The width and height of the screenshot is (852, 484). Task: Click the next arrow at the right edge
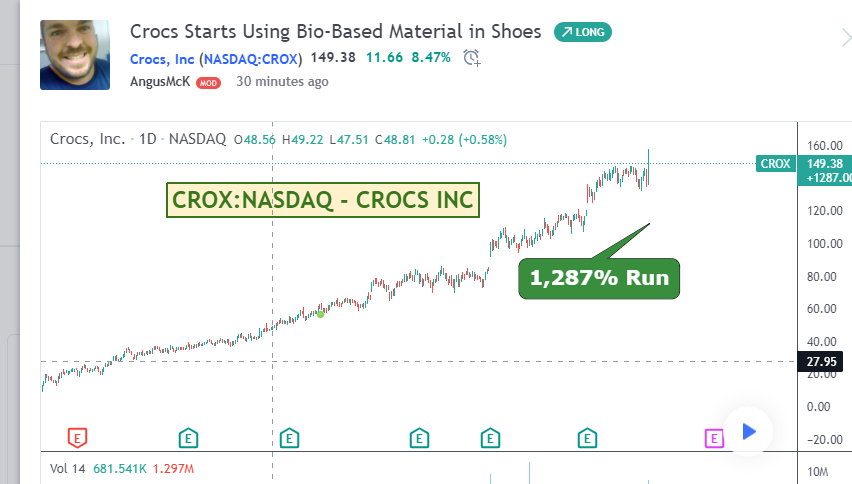pos(845,38)
